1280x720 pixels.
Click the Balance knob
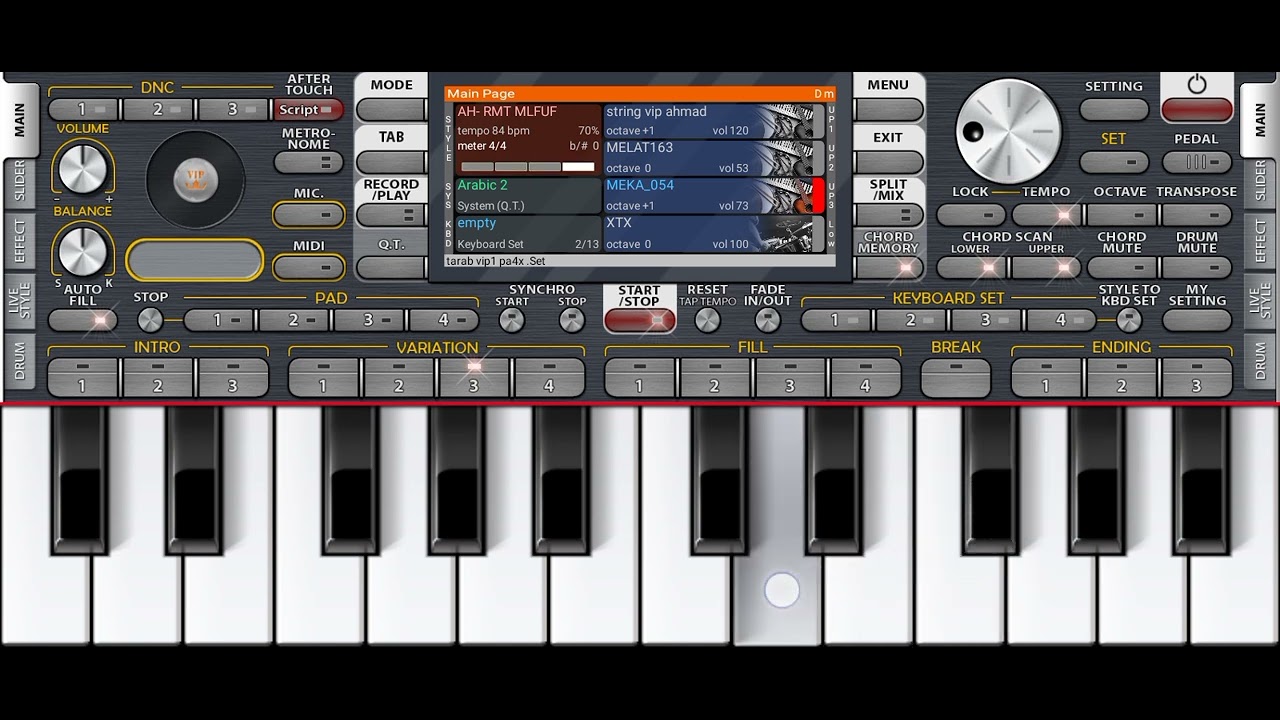pos(83,250)
